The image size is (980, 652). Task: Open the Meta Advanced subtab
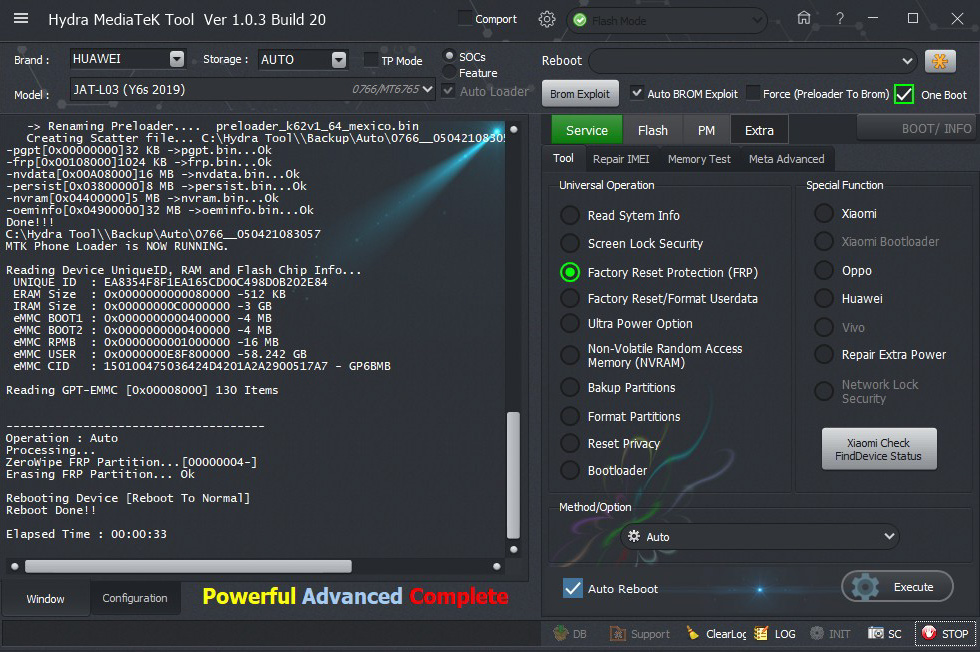pos(786,159)
